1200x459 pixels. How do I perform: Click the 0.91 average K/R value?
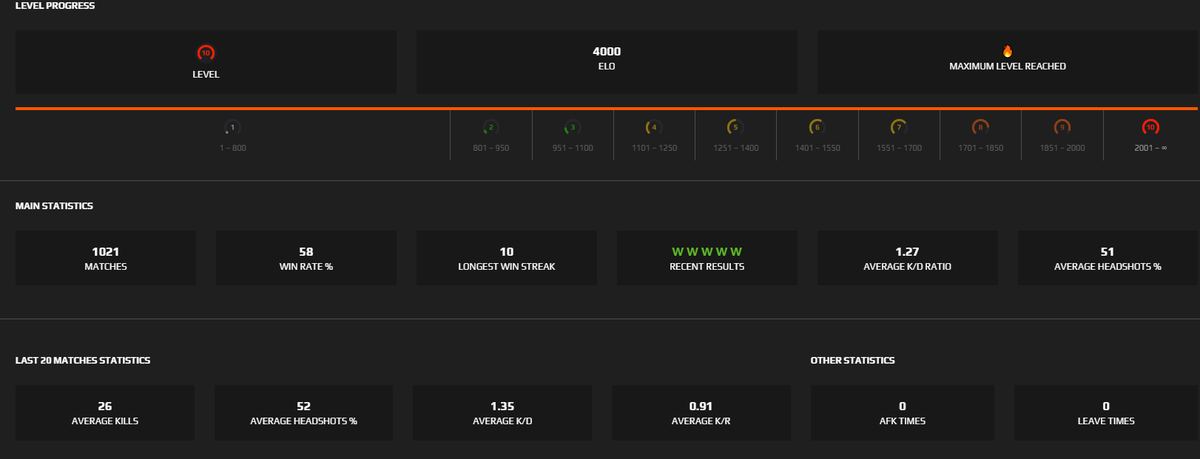700,406
